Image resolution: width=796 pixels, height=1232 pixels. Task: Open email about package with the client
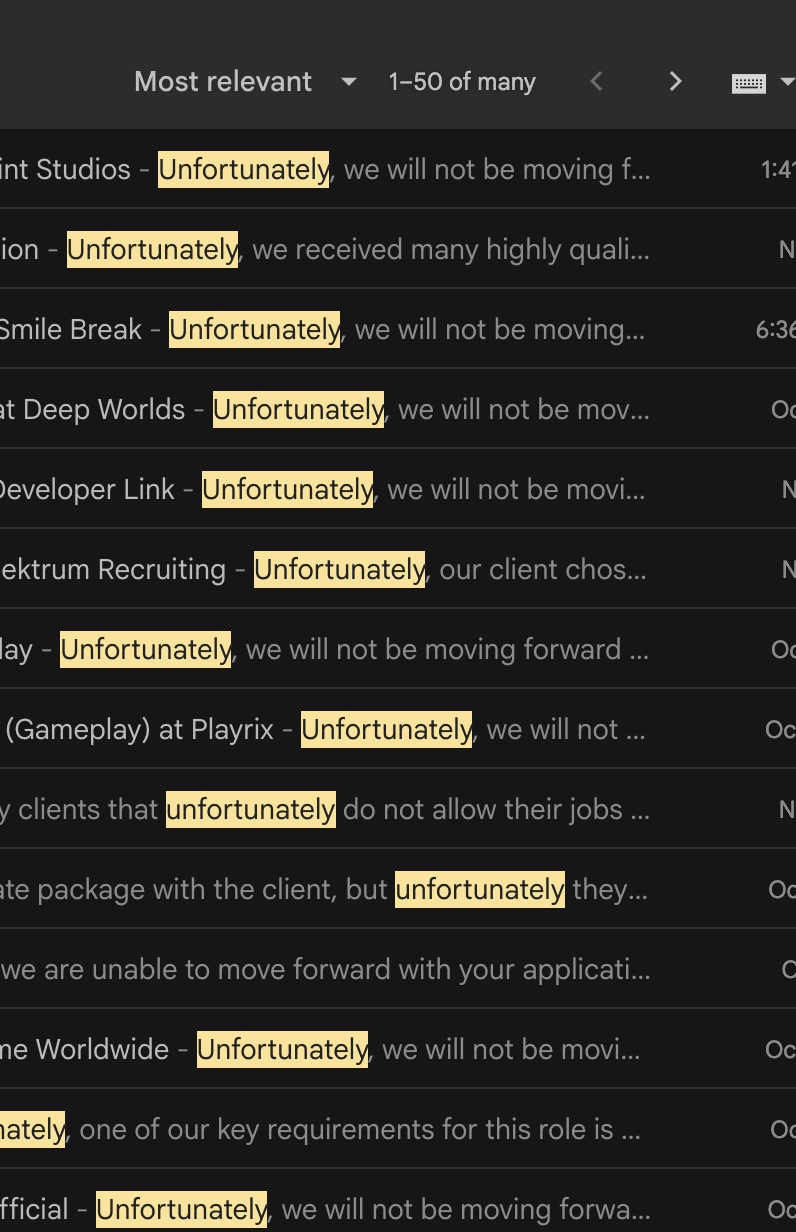pos(398,889)
